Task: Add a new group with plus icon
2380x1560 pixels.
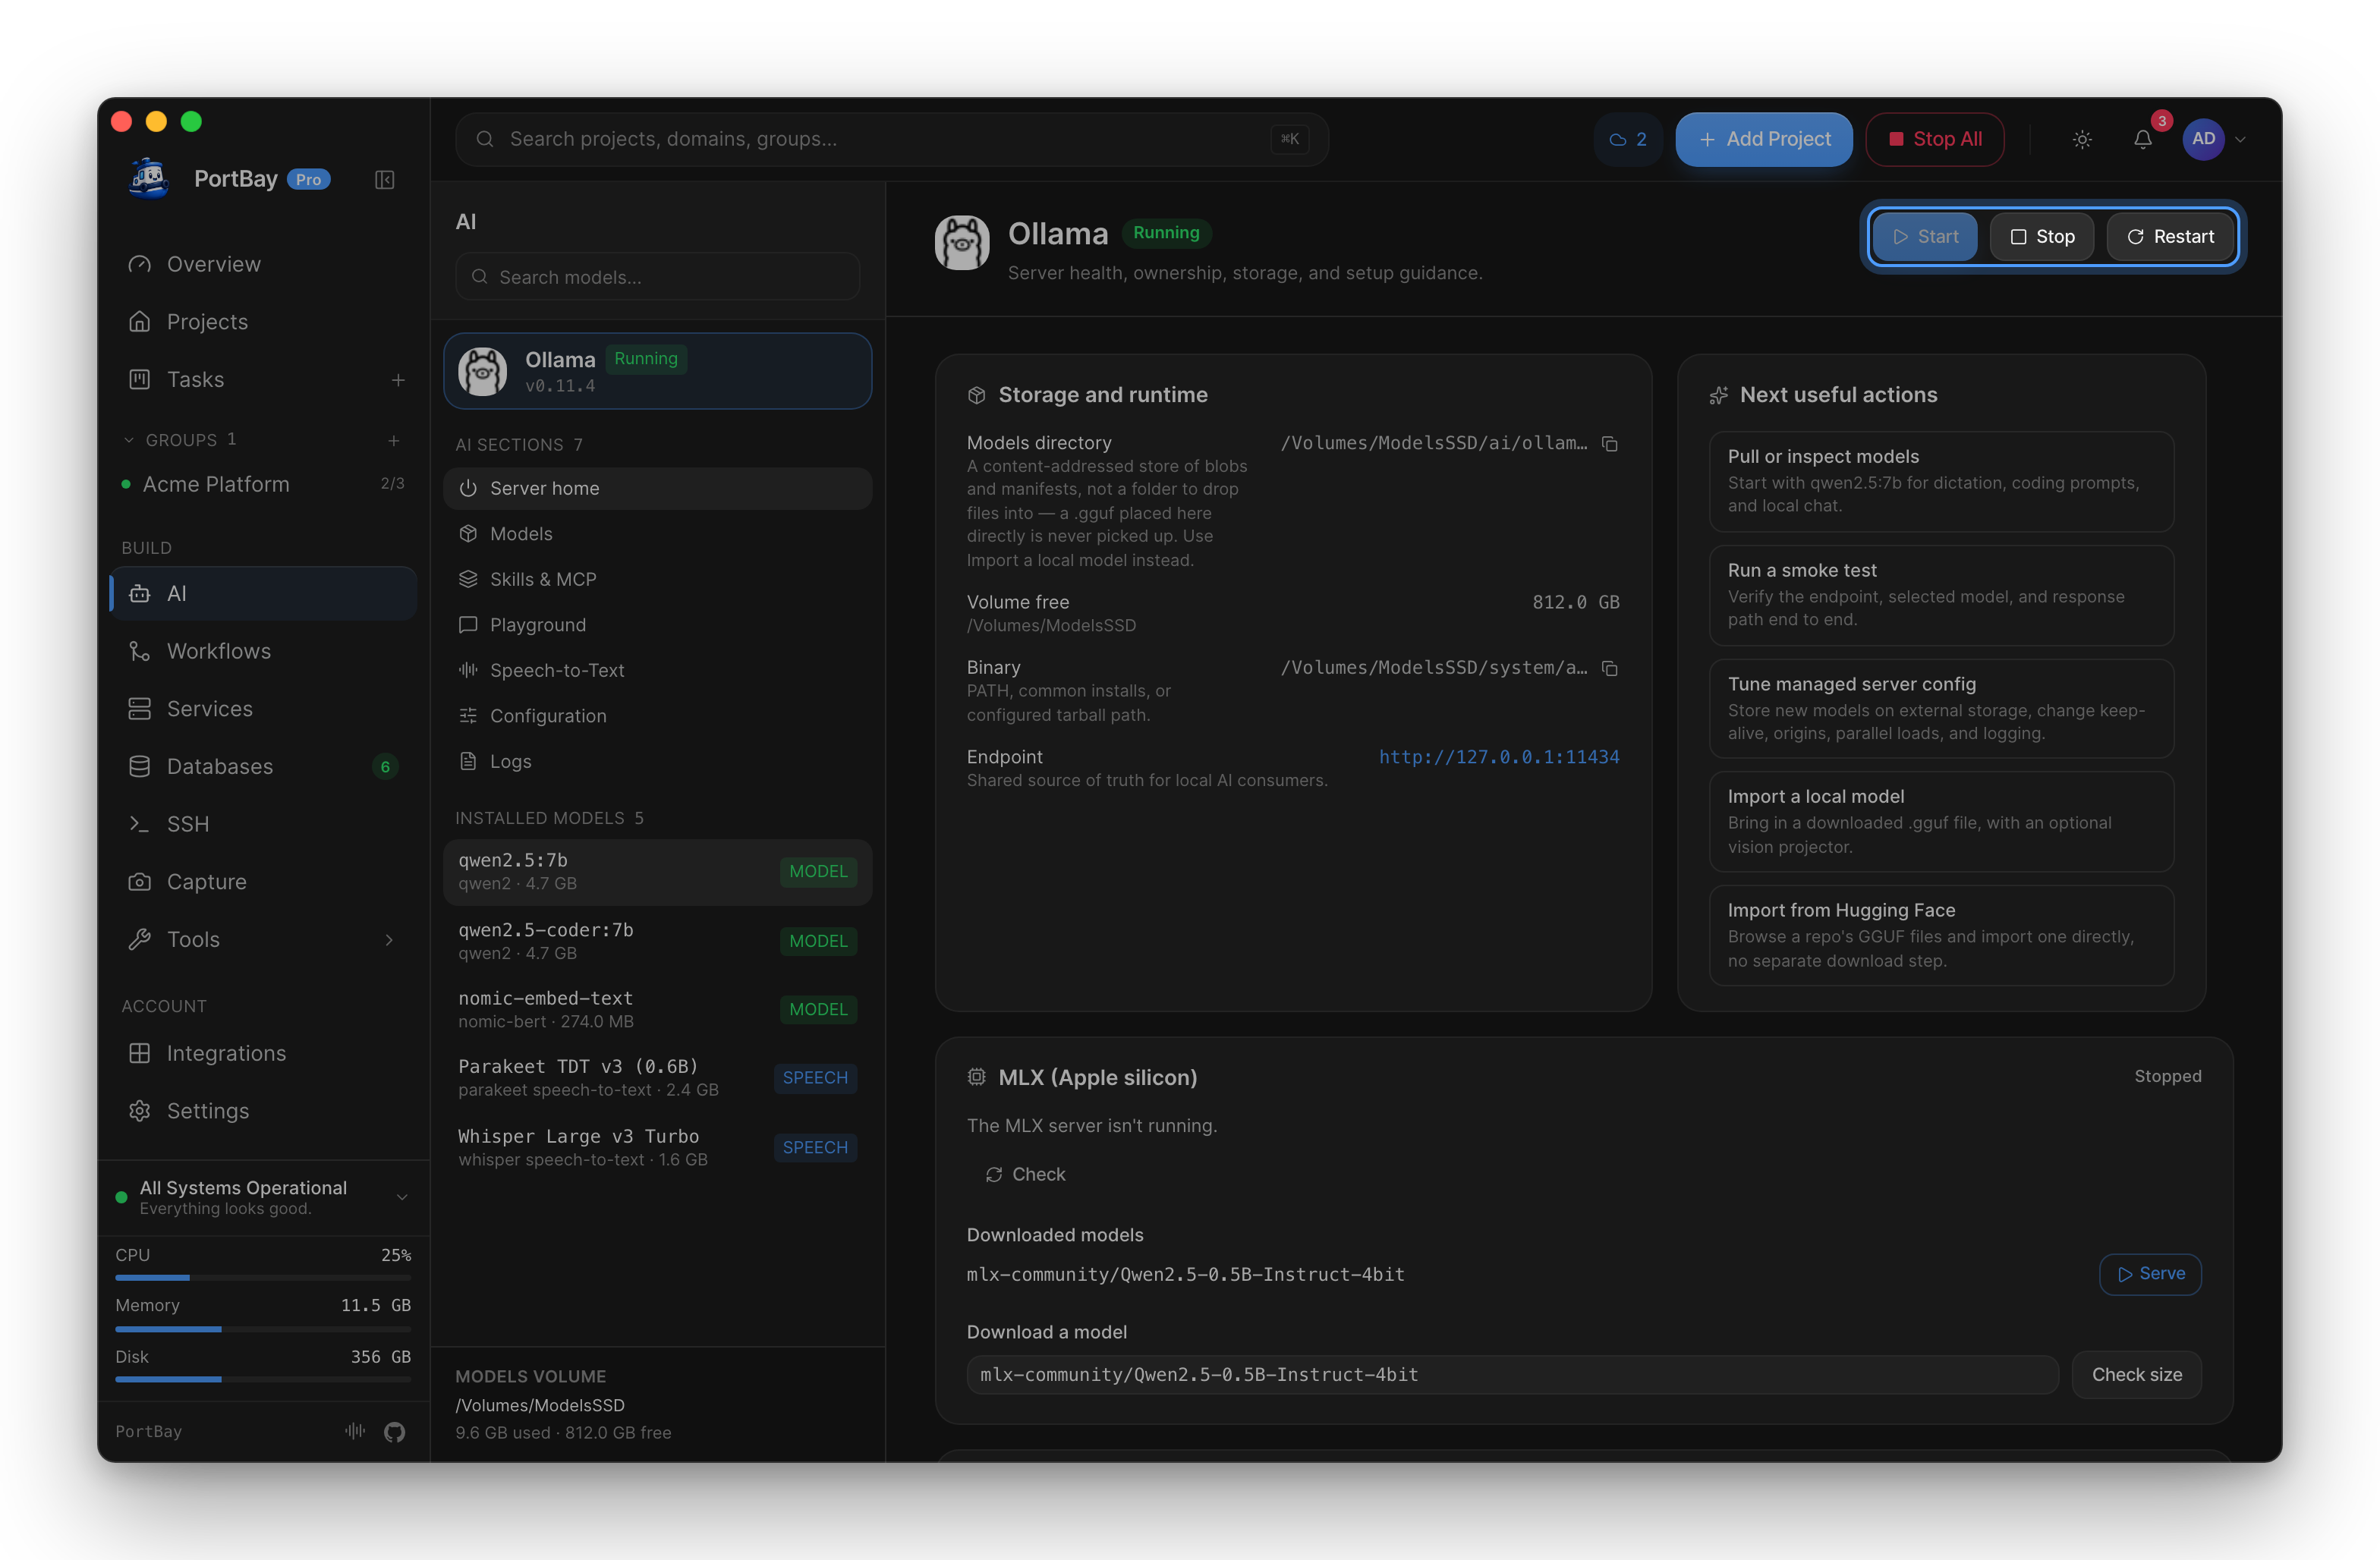Action: coord(394,440)
